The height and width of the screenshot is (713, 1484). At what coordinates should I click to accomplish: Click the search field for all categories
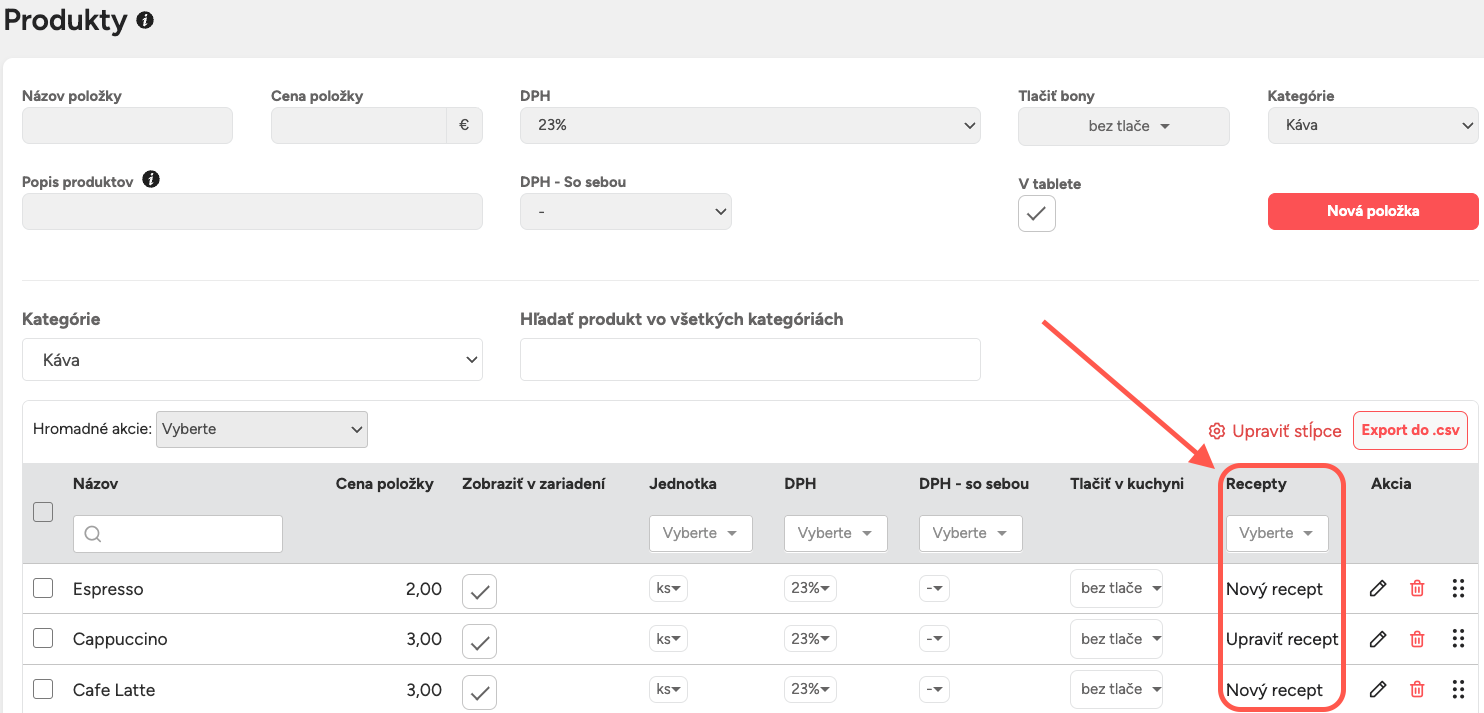point(750,360)
